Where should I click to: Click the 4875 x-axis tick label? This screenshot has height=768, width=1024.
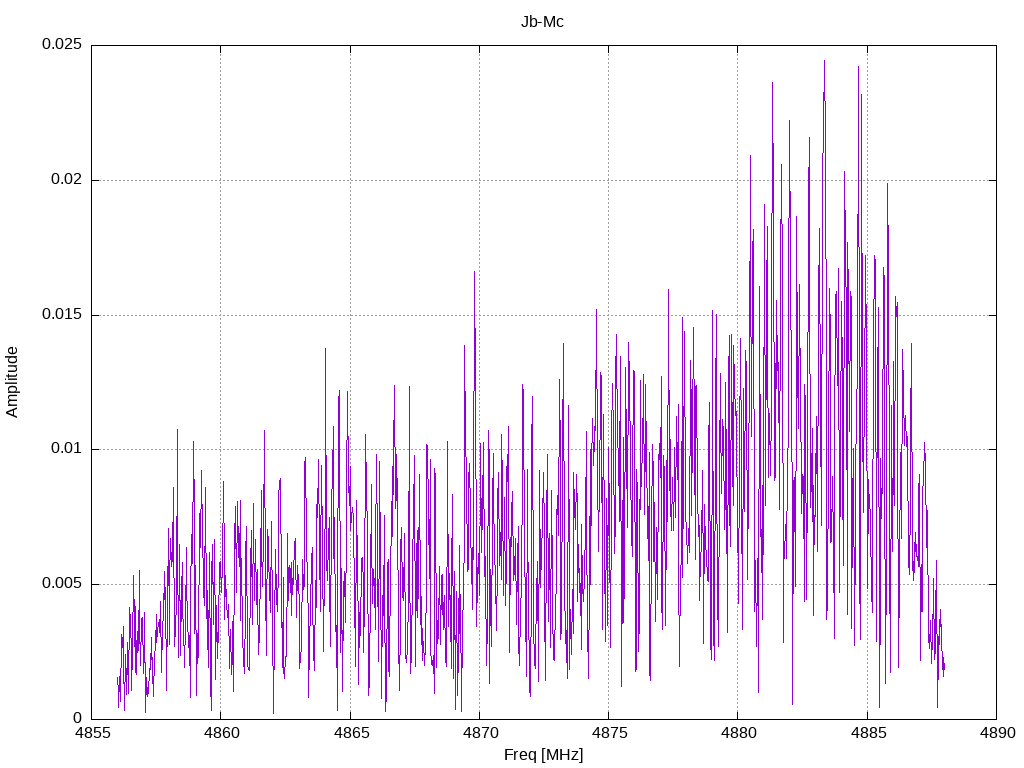pos(610,733)
